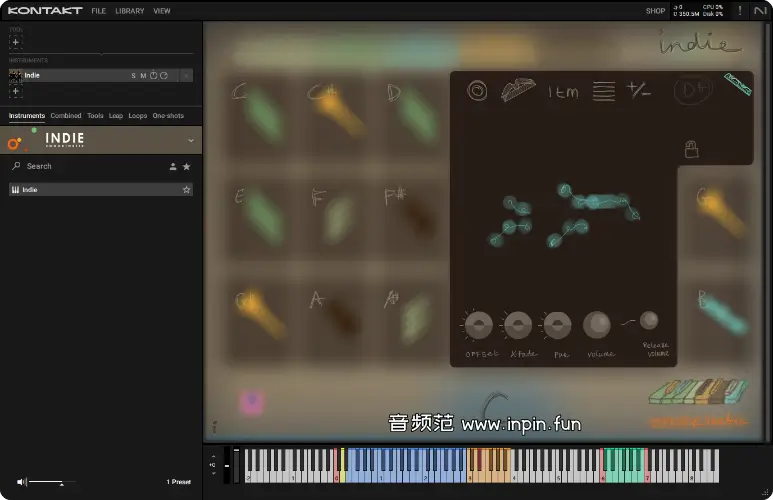The width and height of the screenshot is (773, 500).
Task: Click the circled D# note indicator
Action: point(692,91)
